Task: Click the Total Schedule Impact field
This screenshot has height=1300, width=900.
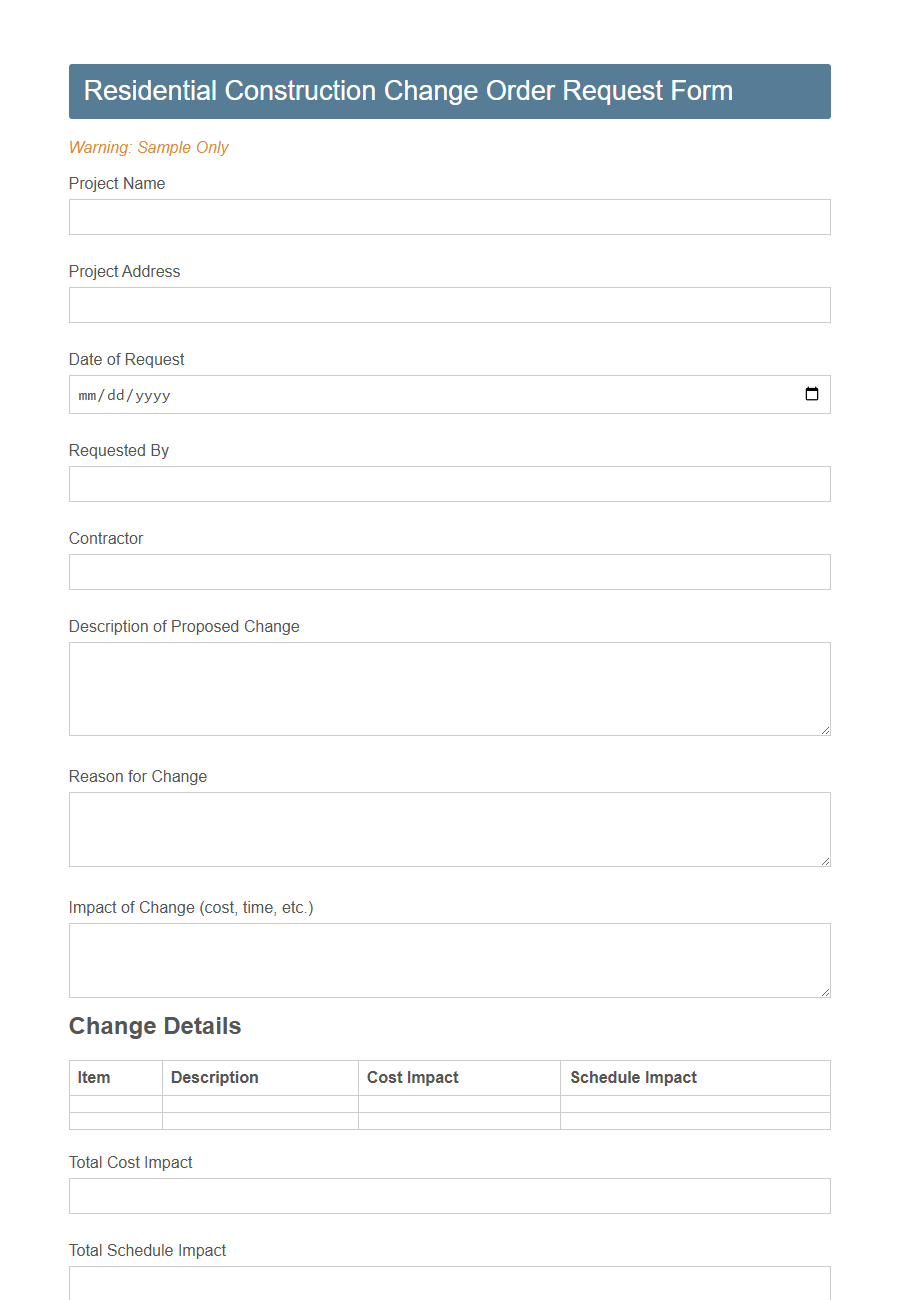Action: point(449,1284)
